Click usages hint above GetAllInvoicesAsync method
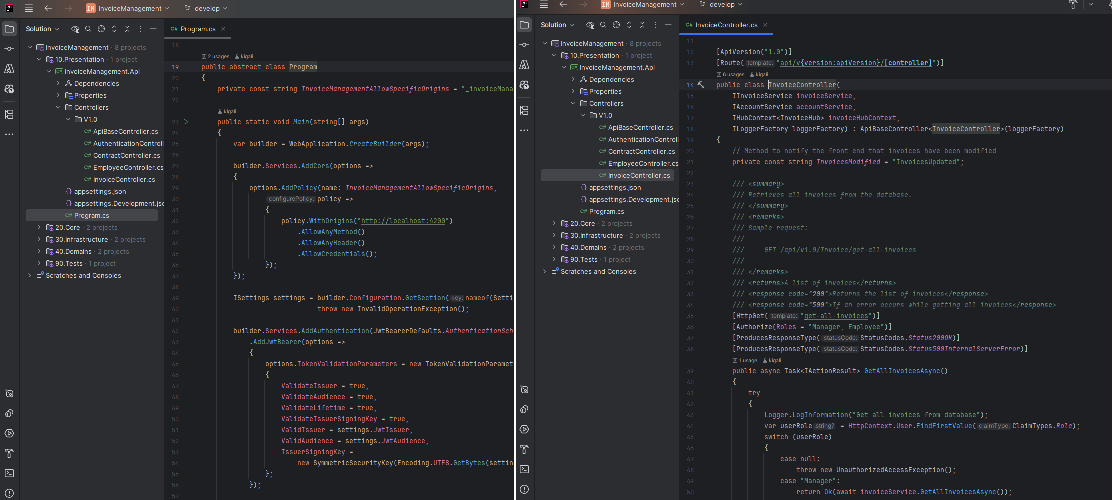This screenshot has height=500, width=1113. click(747, 361)
